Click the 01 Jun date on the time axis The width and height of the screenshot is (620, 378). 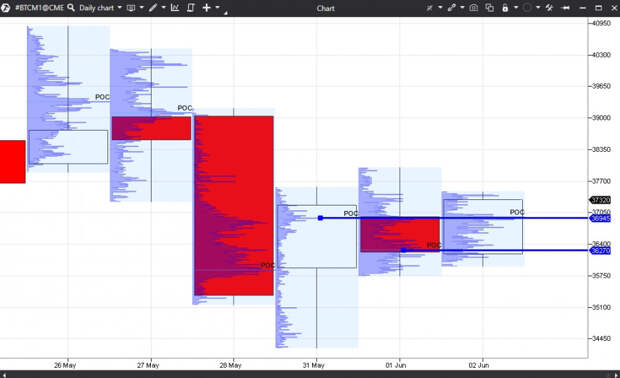[x=396, y=365]
